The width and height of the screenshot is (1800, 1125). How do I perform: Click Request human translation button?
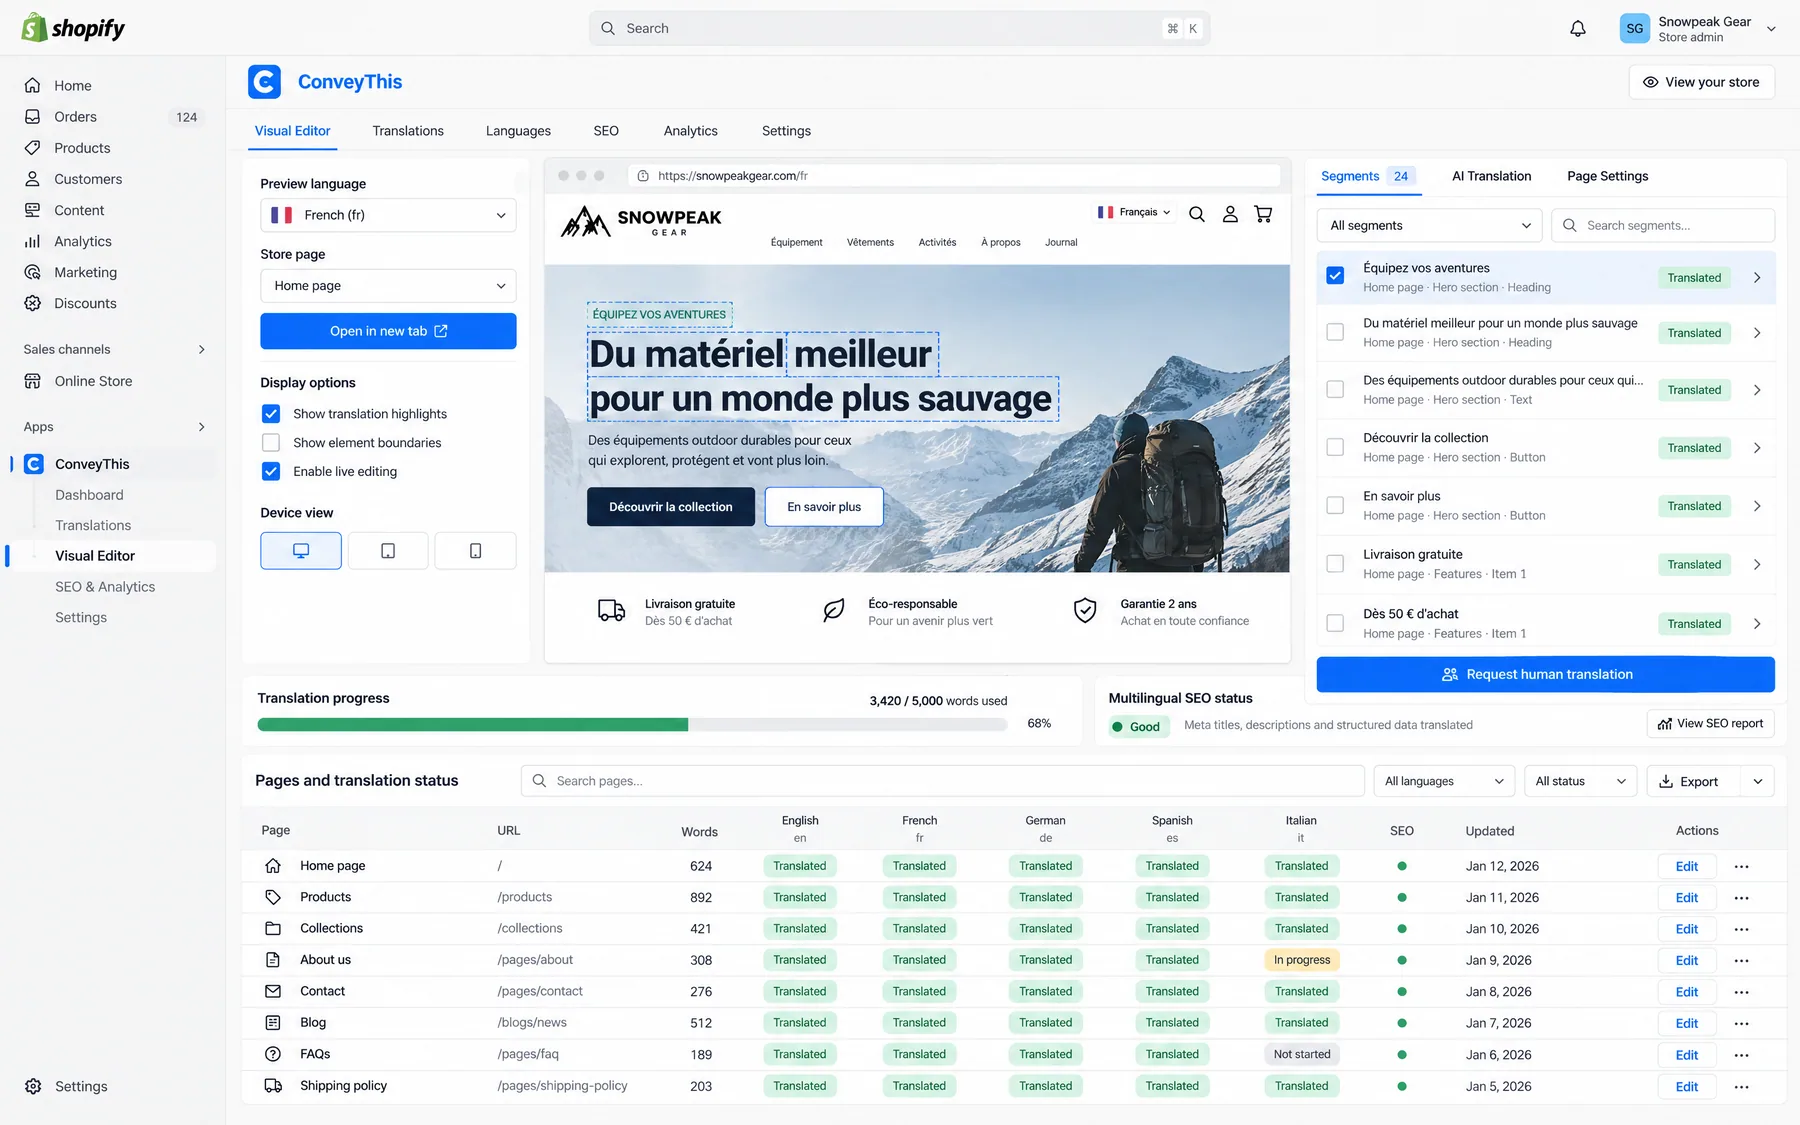pos(1545,675)
